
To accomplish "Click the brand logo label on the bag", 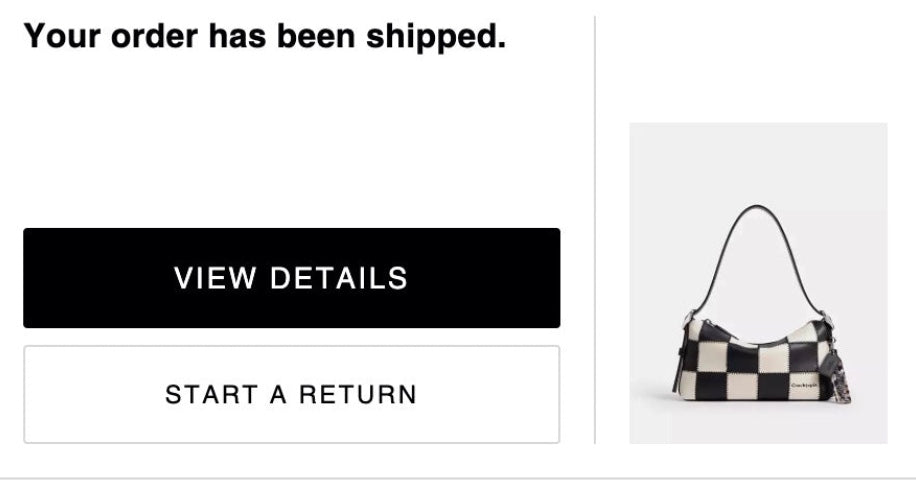I will (803, 384).
